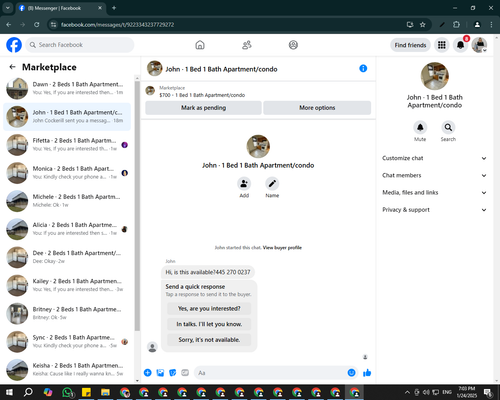Viewport: 500px width, 400px height.
Task: Open Kailey - 2 Beds 1 Bath conversation
Action: [x=67, y=285]
